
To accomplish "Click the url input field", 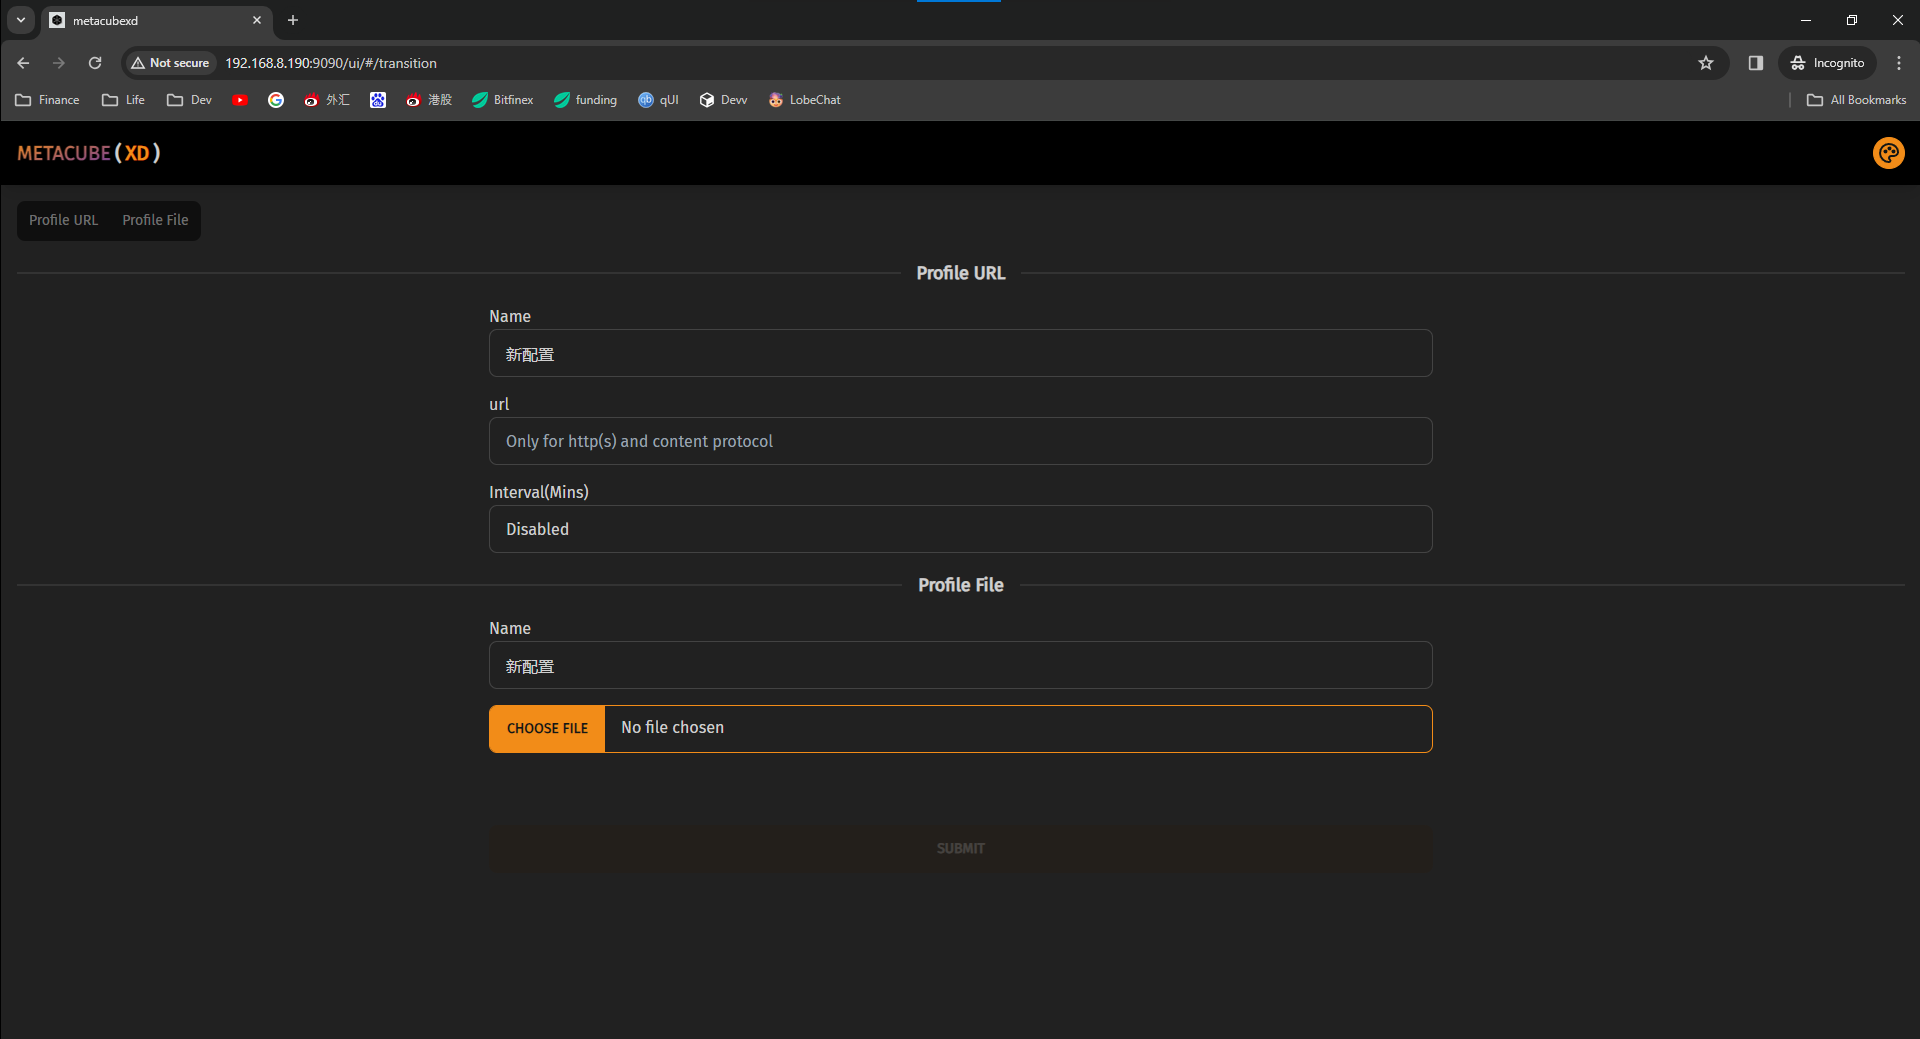I will point(960,441).
